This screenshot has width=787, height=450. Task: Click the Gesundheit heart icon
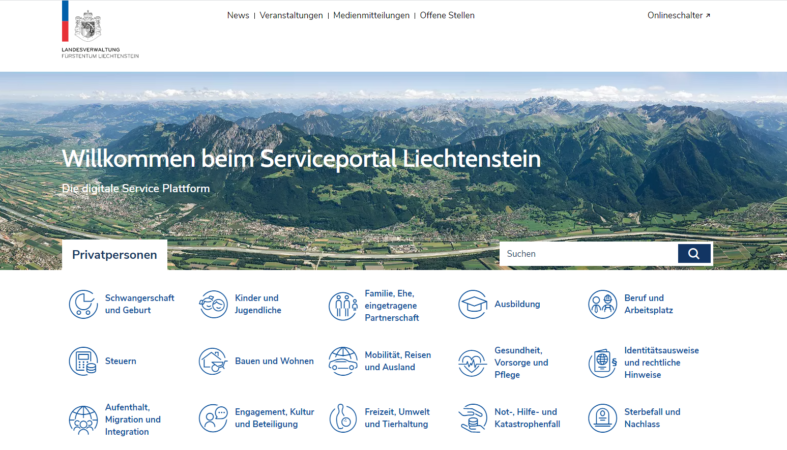472,362
